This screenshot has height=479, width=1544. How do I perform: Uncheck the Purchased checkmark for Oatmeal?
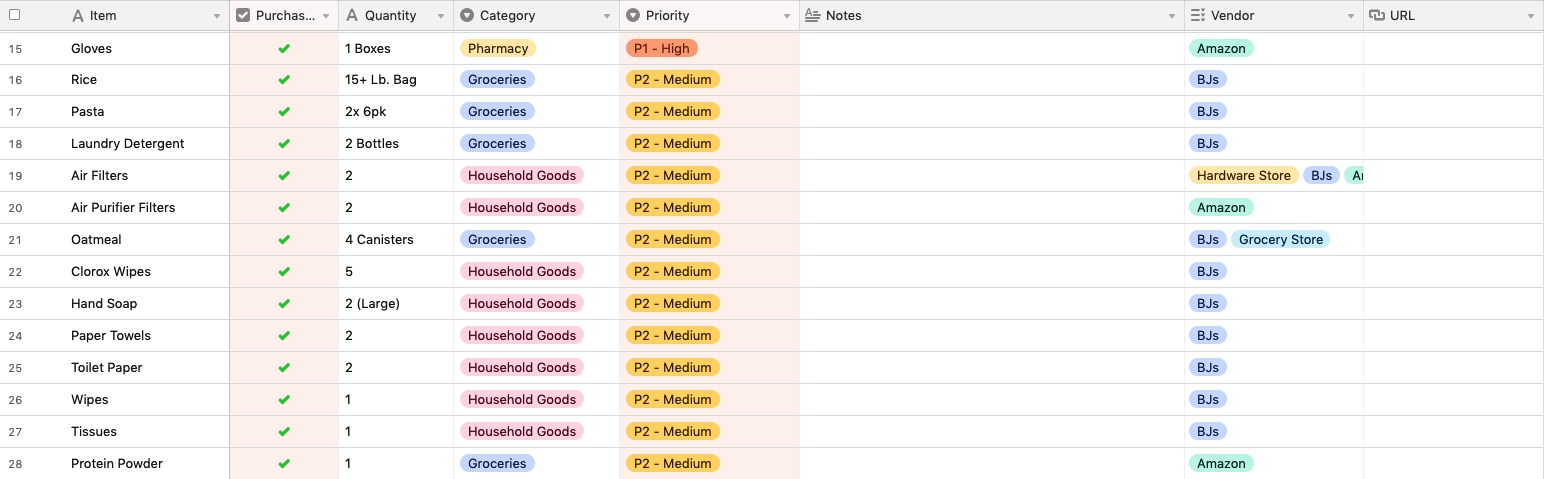coord(284,240)
